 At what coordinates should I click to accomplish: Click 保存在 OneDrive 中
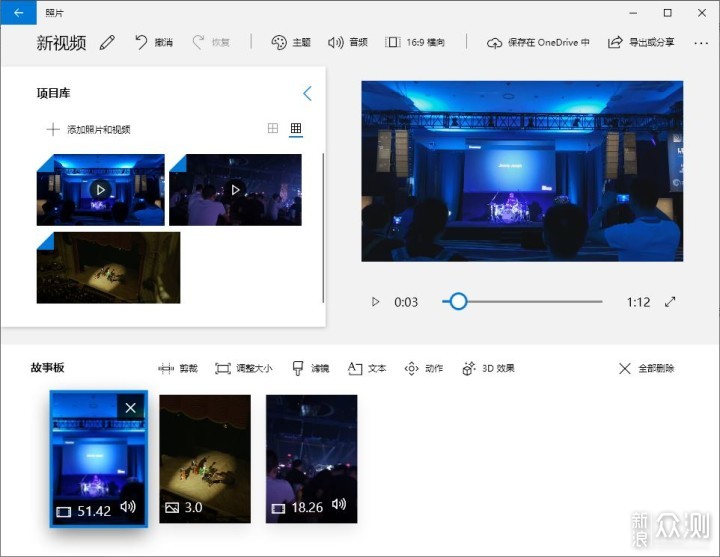(538, 43)
